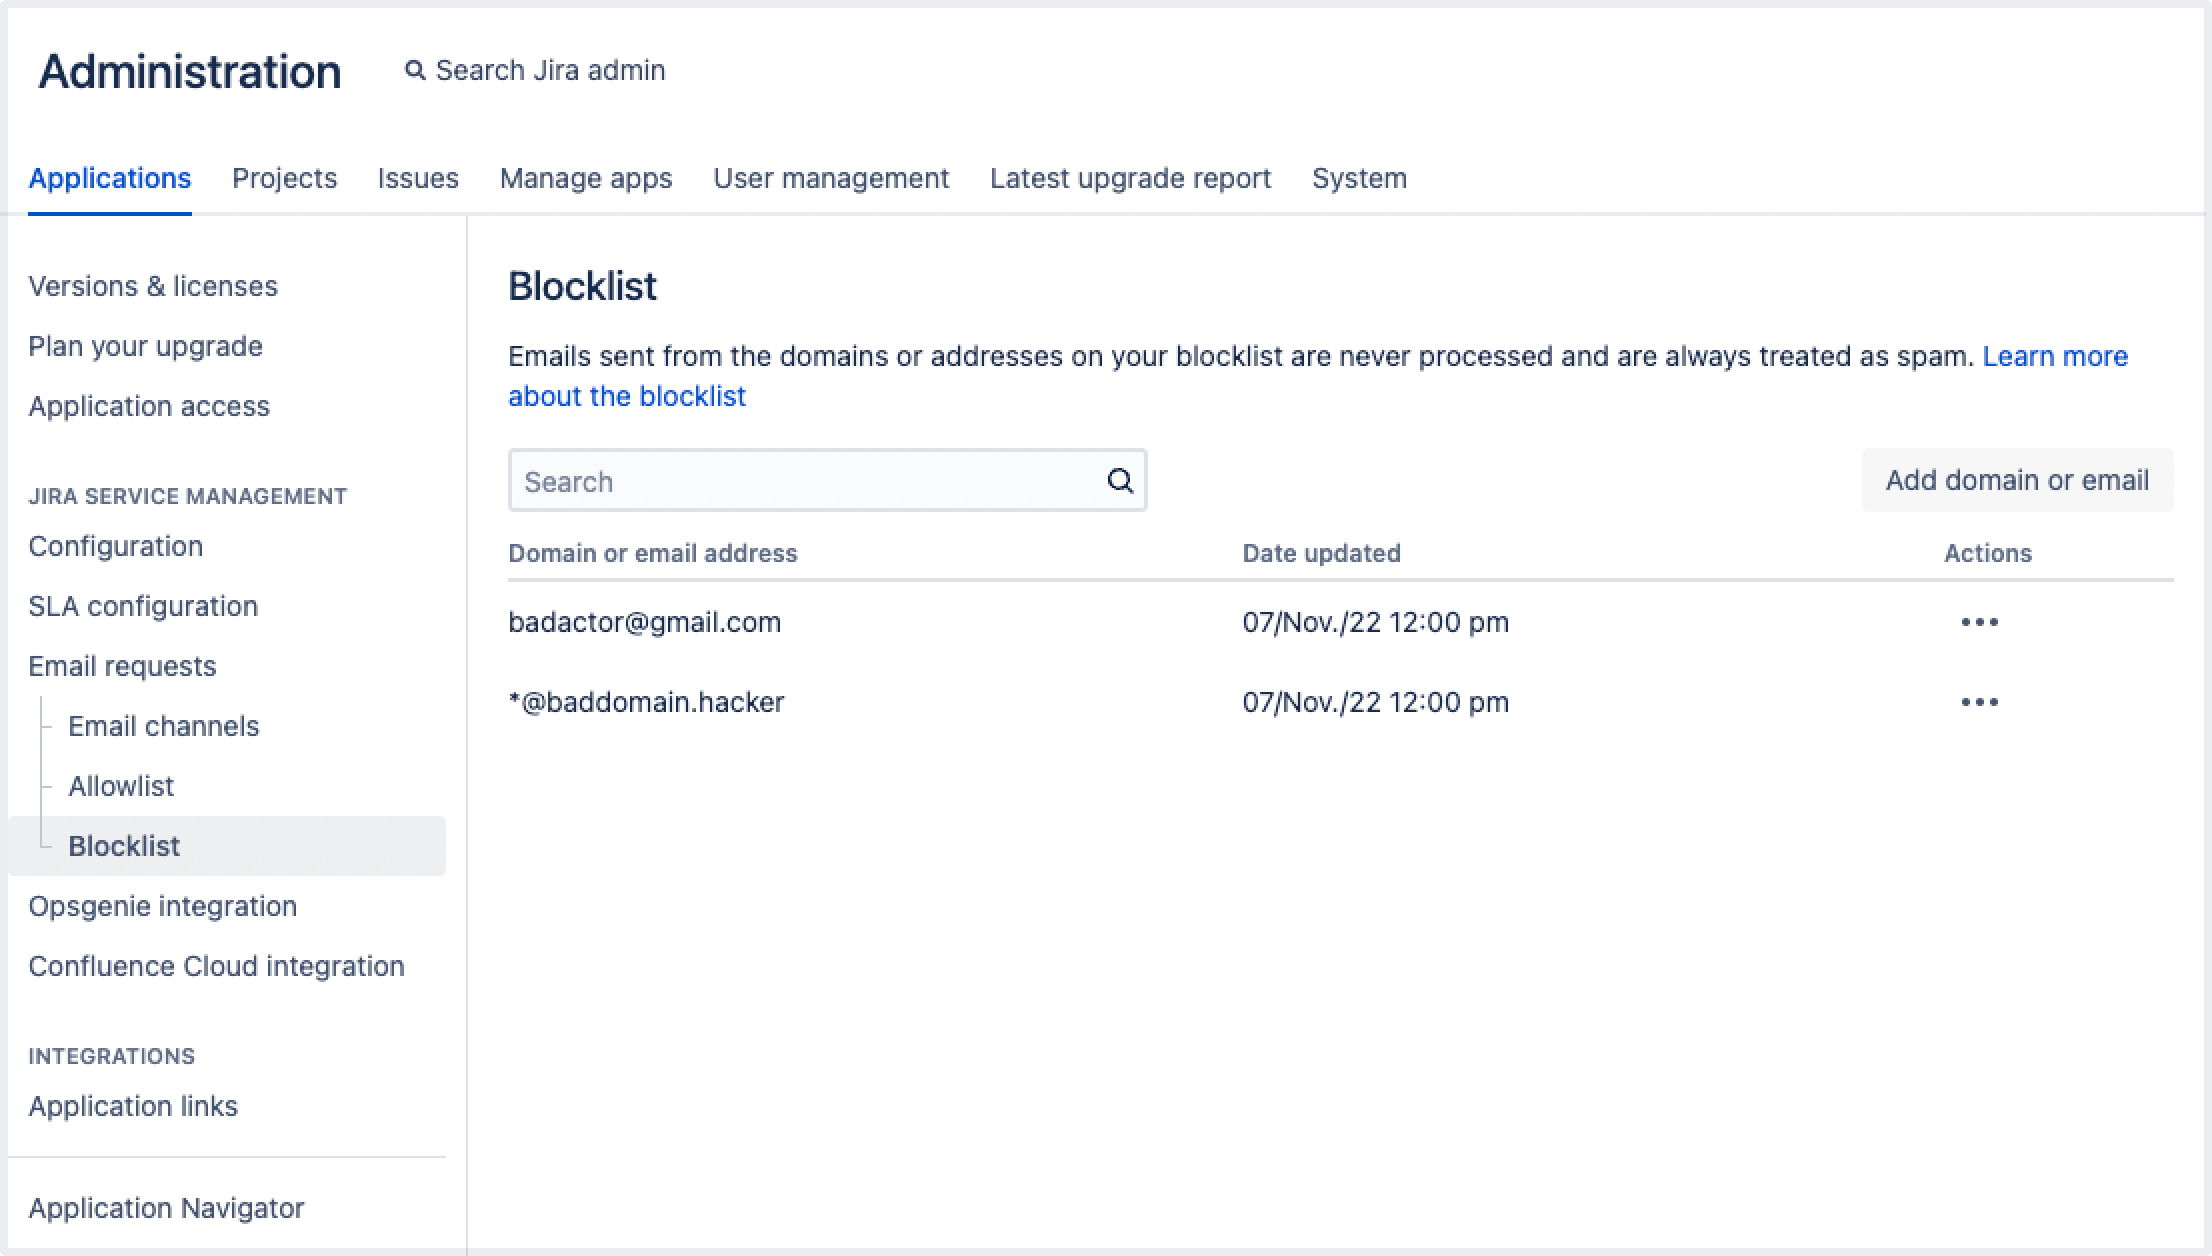This screenshot has width=2212, height=1256.
Task: Focus the blocklist Search field
Action: [800, 481]
